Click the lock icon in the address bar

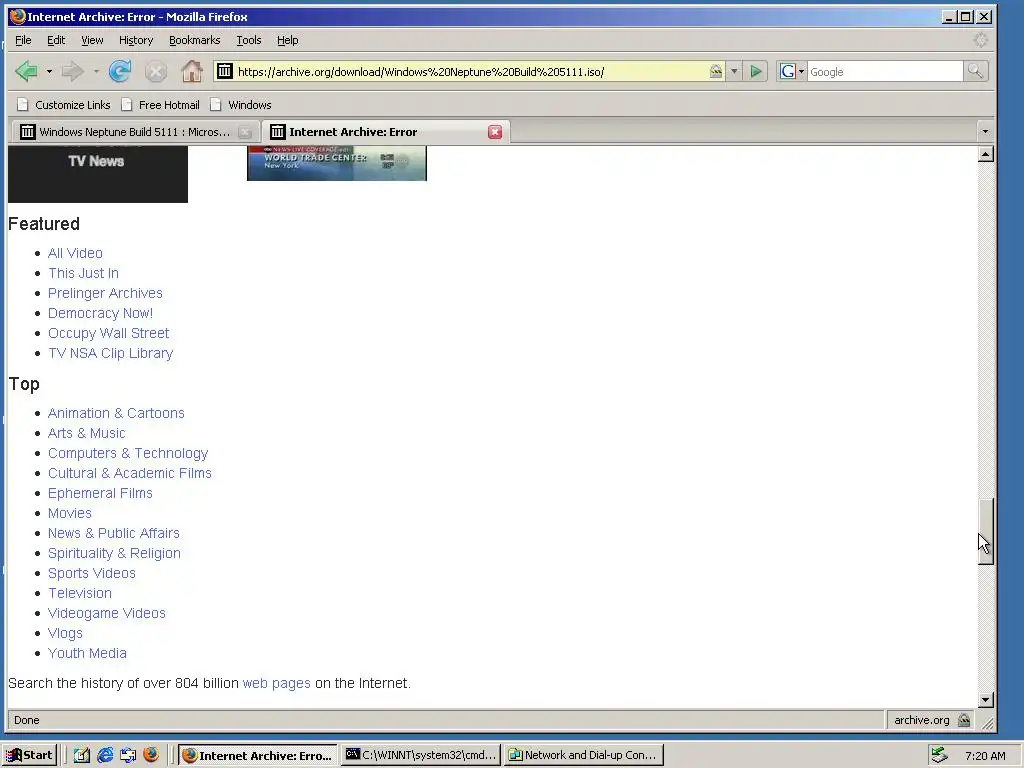pyautogui.click(x=716, y=71)
